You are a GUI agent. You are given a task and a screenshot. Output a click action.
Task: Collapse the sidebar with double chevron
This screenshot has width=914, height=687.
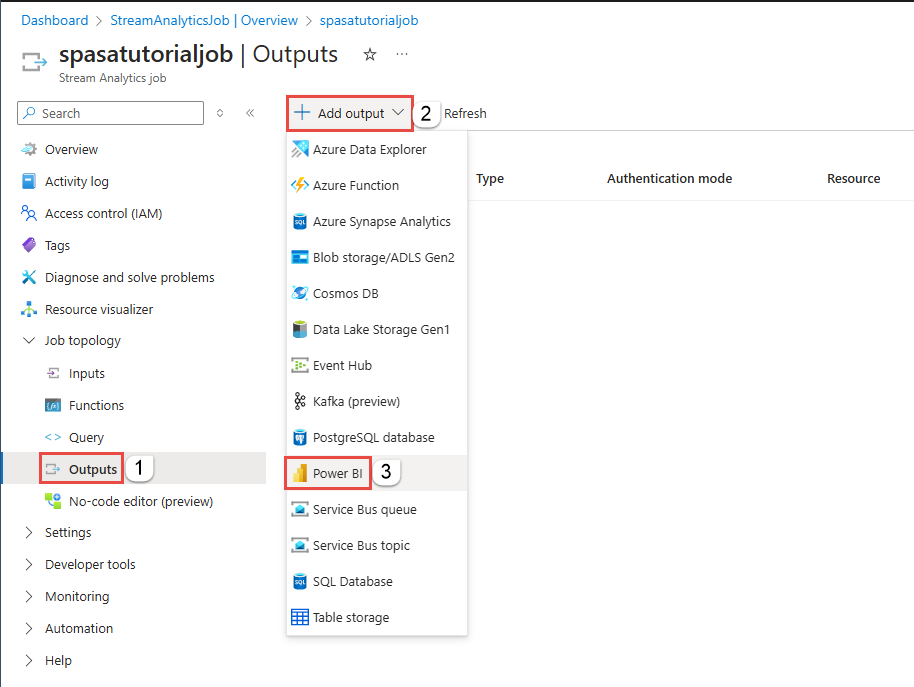[250, 113]
